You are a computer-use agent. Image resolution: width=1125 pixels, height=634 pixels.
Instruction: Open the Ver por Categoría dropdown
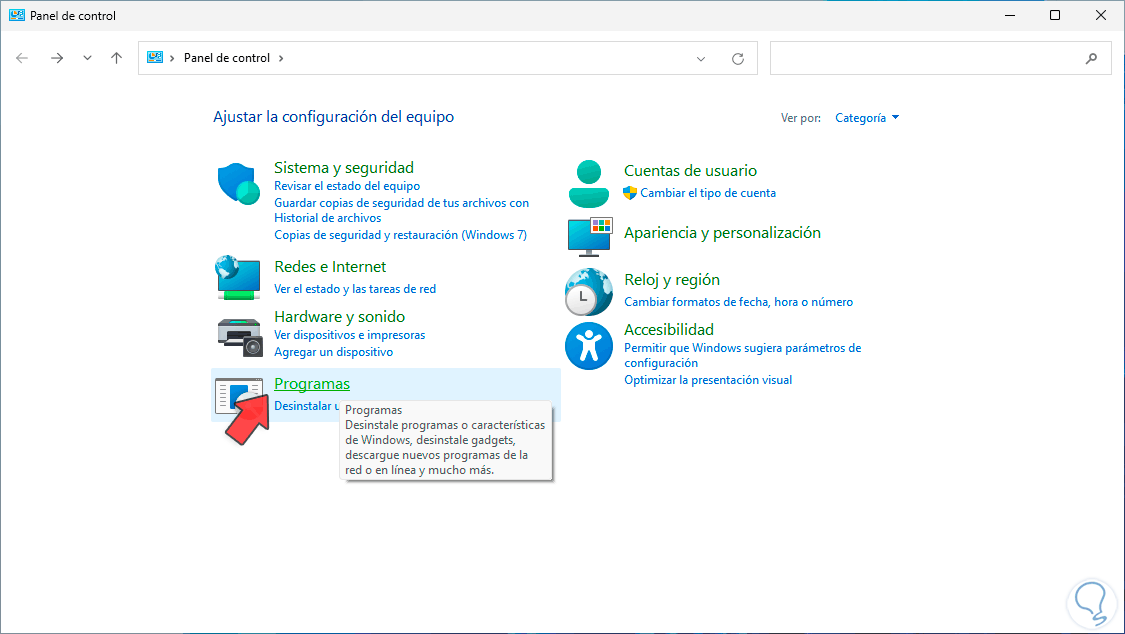coord(867,118)
